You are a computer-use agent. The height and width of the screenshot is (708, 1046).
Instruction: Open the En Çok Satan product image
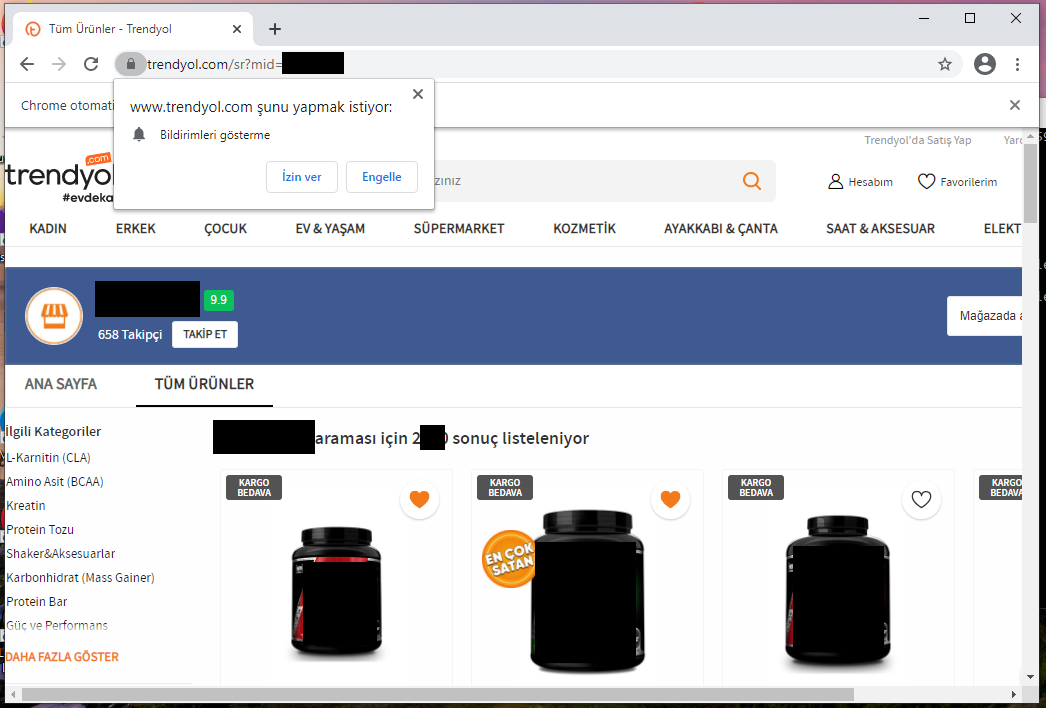pos(588,593)
